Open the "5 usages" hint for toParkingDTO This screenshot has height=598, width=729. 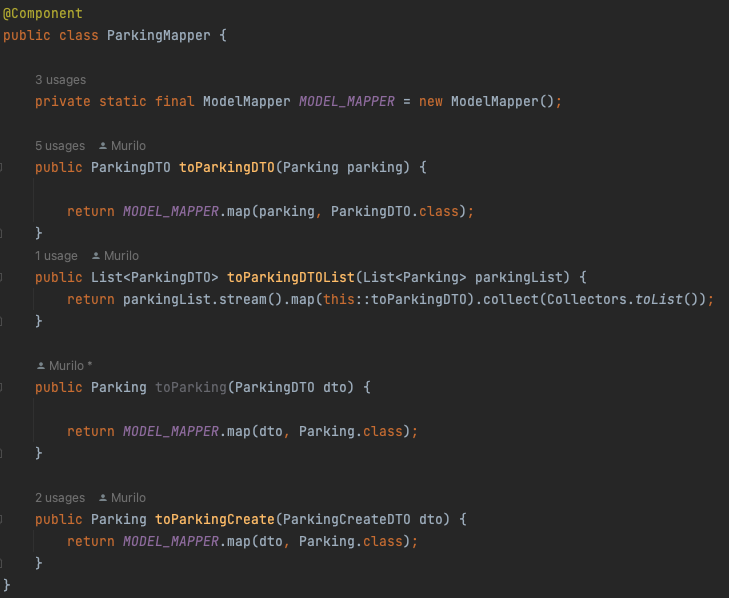60,146
